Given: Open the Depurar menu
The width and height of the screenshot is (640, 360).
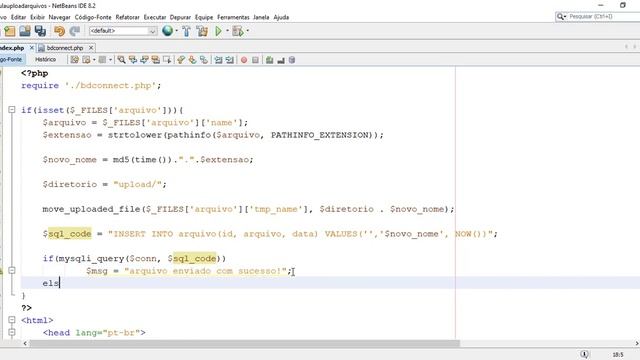Looking at the screenshot, I should (180, 17).
